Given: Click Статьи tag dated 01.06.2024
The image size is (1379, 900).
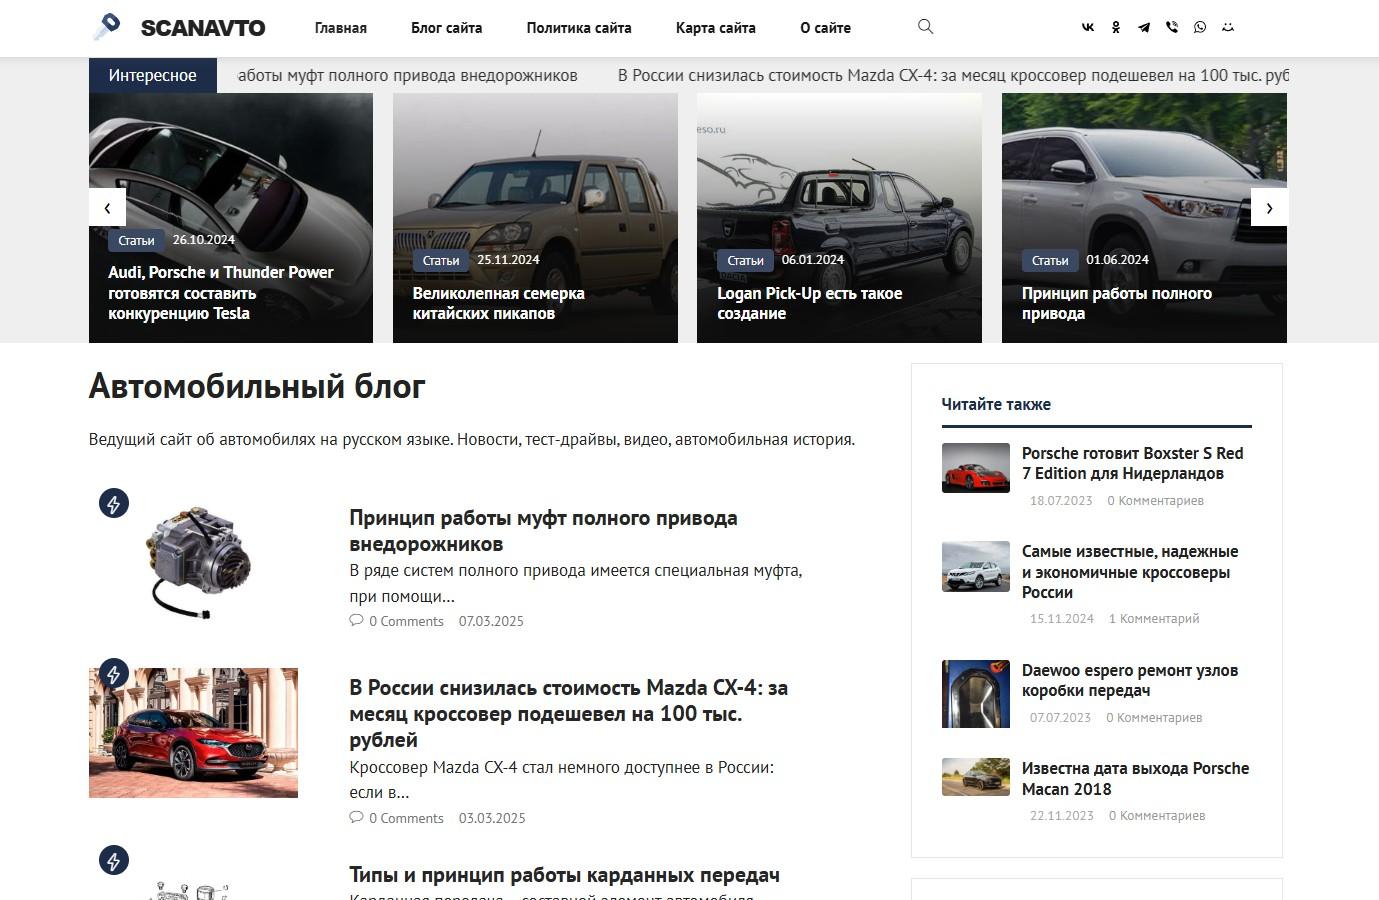Looking at the screenshot, I should click(1050, 260).
